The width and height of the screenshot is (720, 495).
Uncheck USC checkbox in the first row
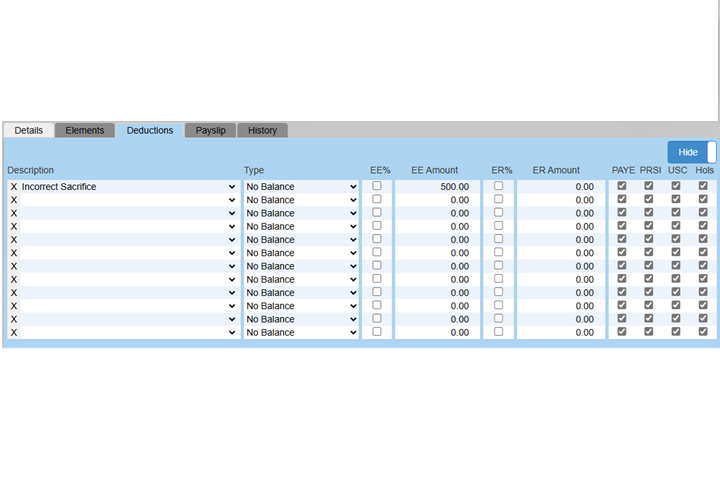(x=676, y=186)
